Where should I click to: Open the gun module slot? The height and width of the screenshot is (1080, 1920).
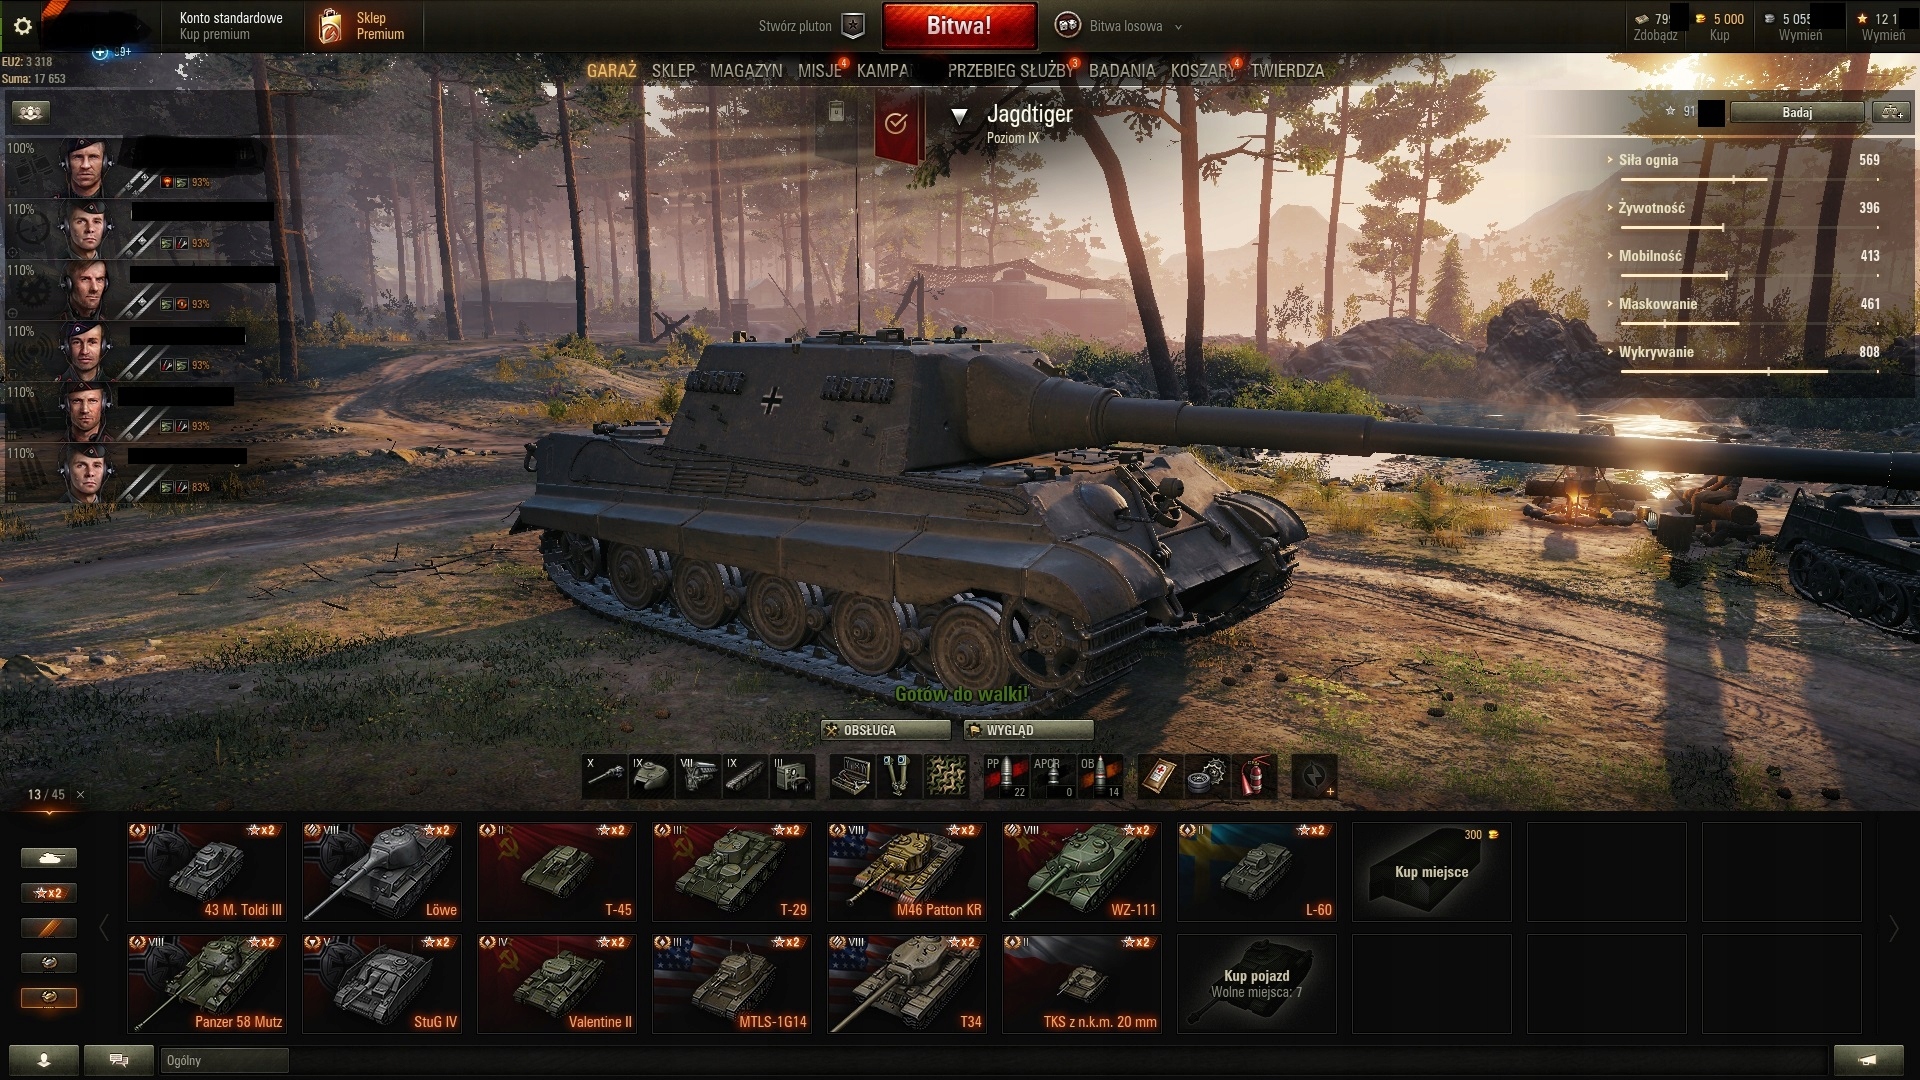tap(604, 776)
